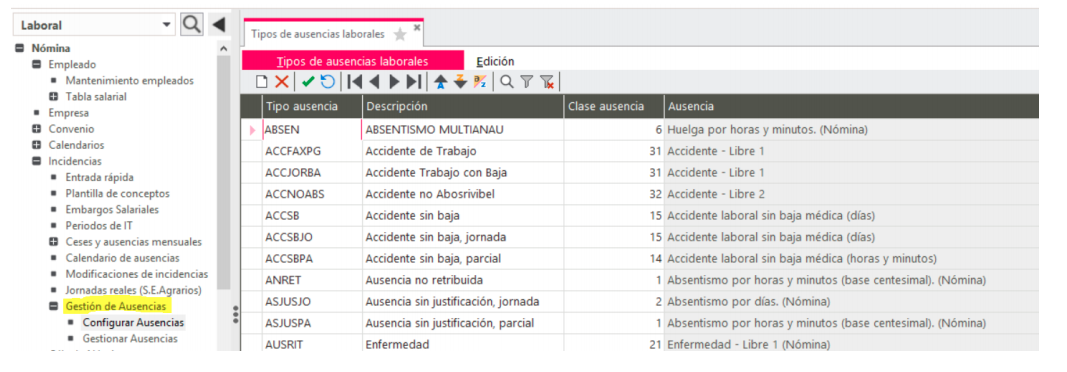Viewport: 1067px width, 372px height.
Task: Select the ACCFAXPG cell
Action: pos(312,151)
